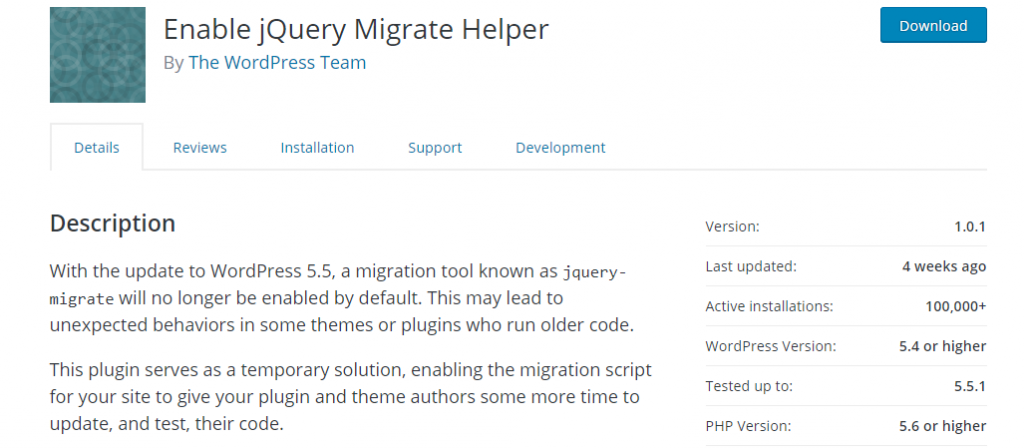Image resolution: width=1024 pixels, height=448 pixels.
Task: Select the Details tab
Action: (97, 148)
